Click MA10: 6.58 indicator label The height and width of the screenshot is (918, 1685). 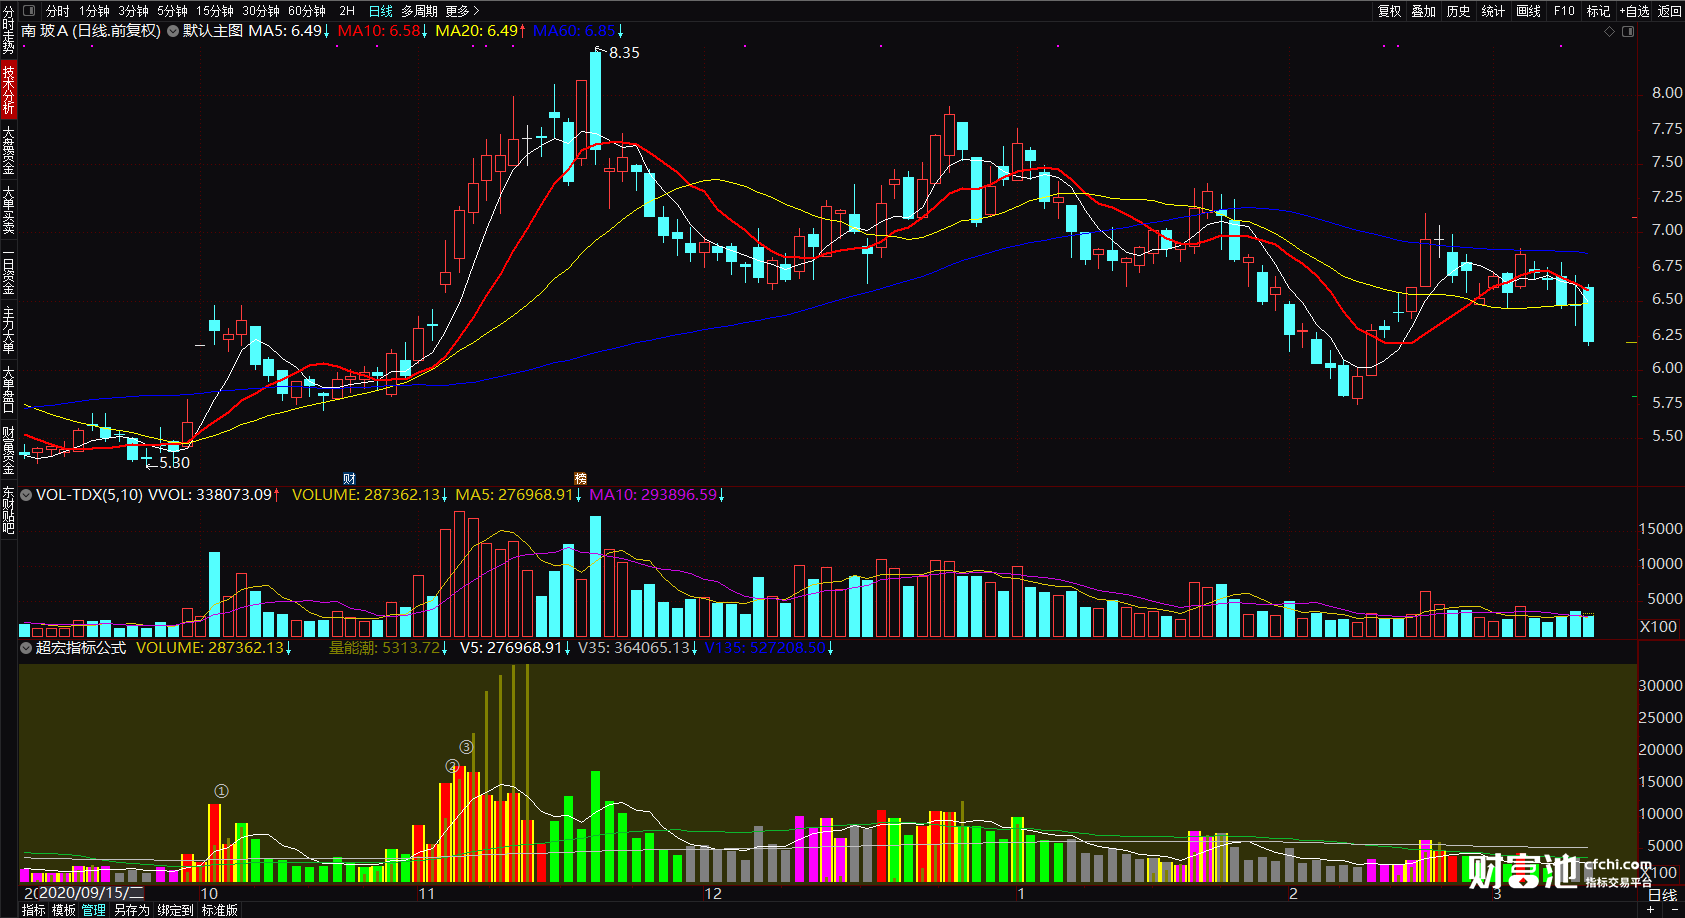382,31
